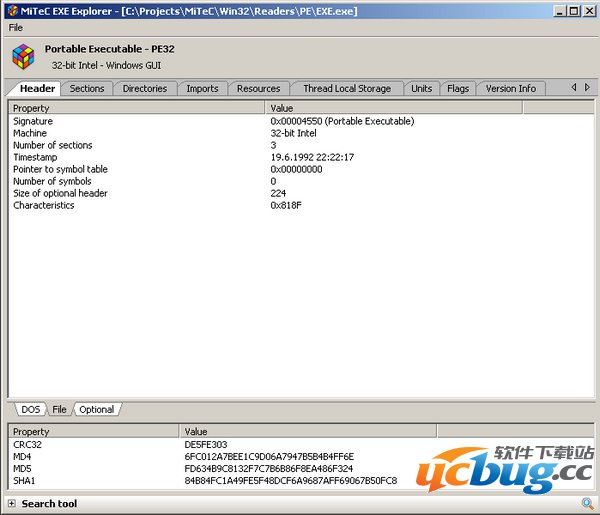Switch to the Sections tab

coord(87,88)
